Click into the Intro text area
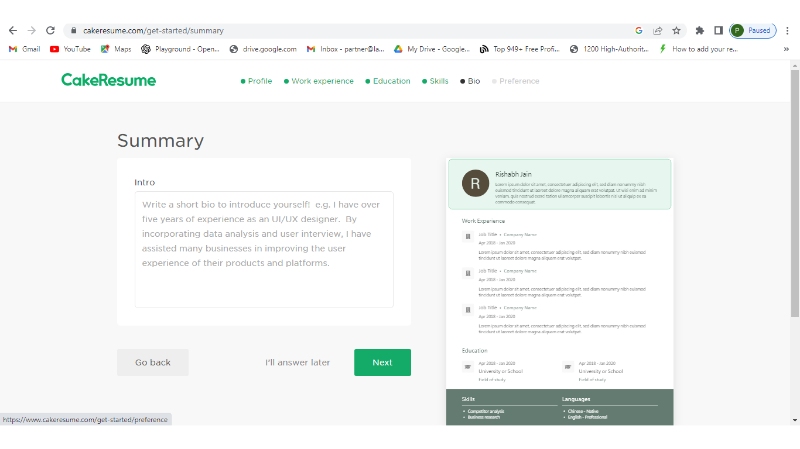 tap(264, 249)
